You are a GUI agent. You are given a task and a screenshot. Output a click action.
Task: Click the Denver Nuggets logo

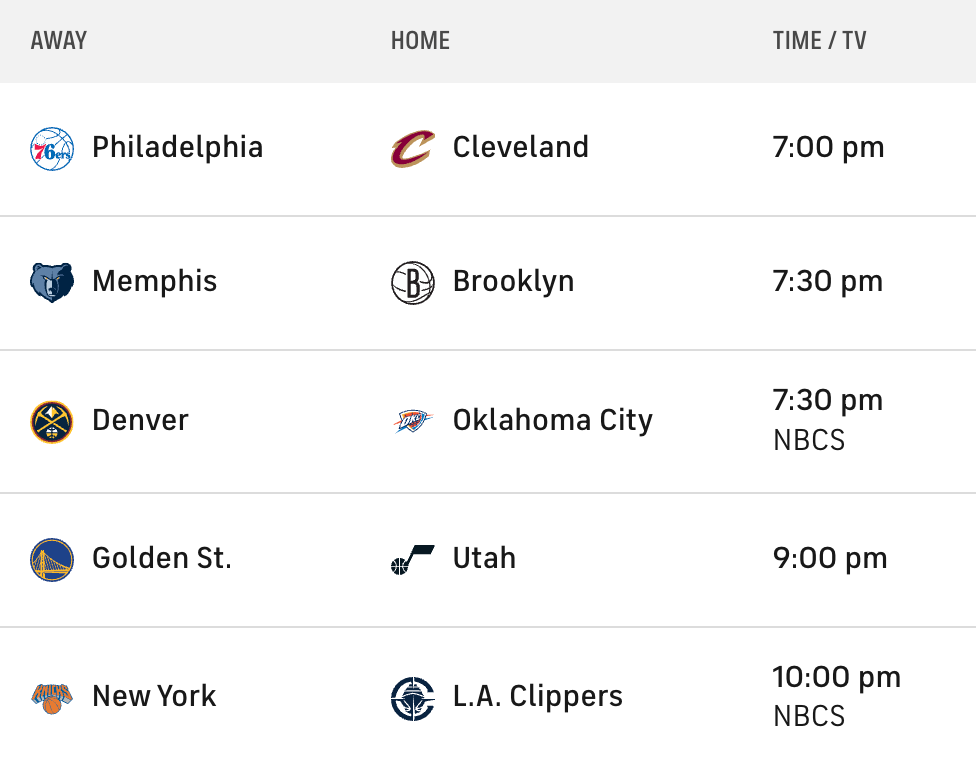[52, 421]
